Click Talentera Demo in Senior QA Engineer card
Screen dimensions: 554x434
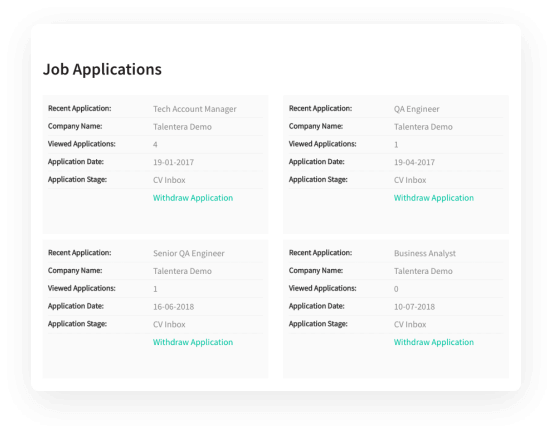point(182,271)
